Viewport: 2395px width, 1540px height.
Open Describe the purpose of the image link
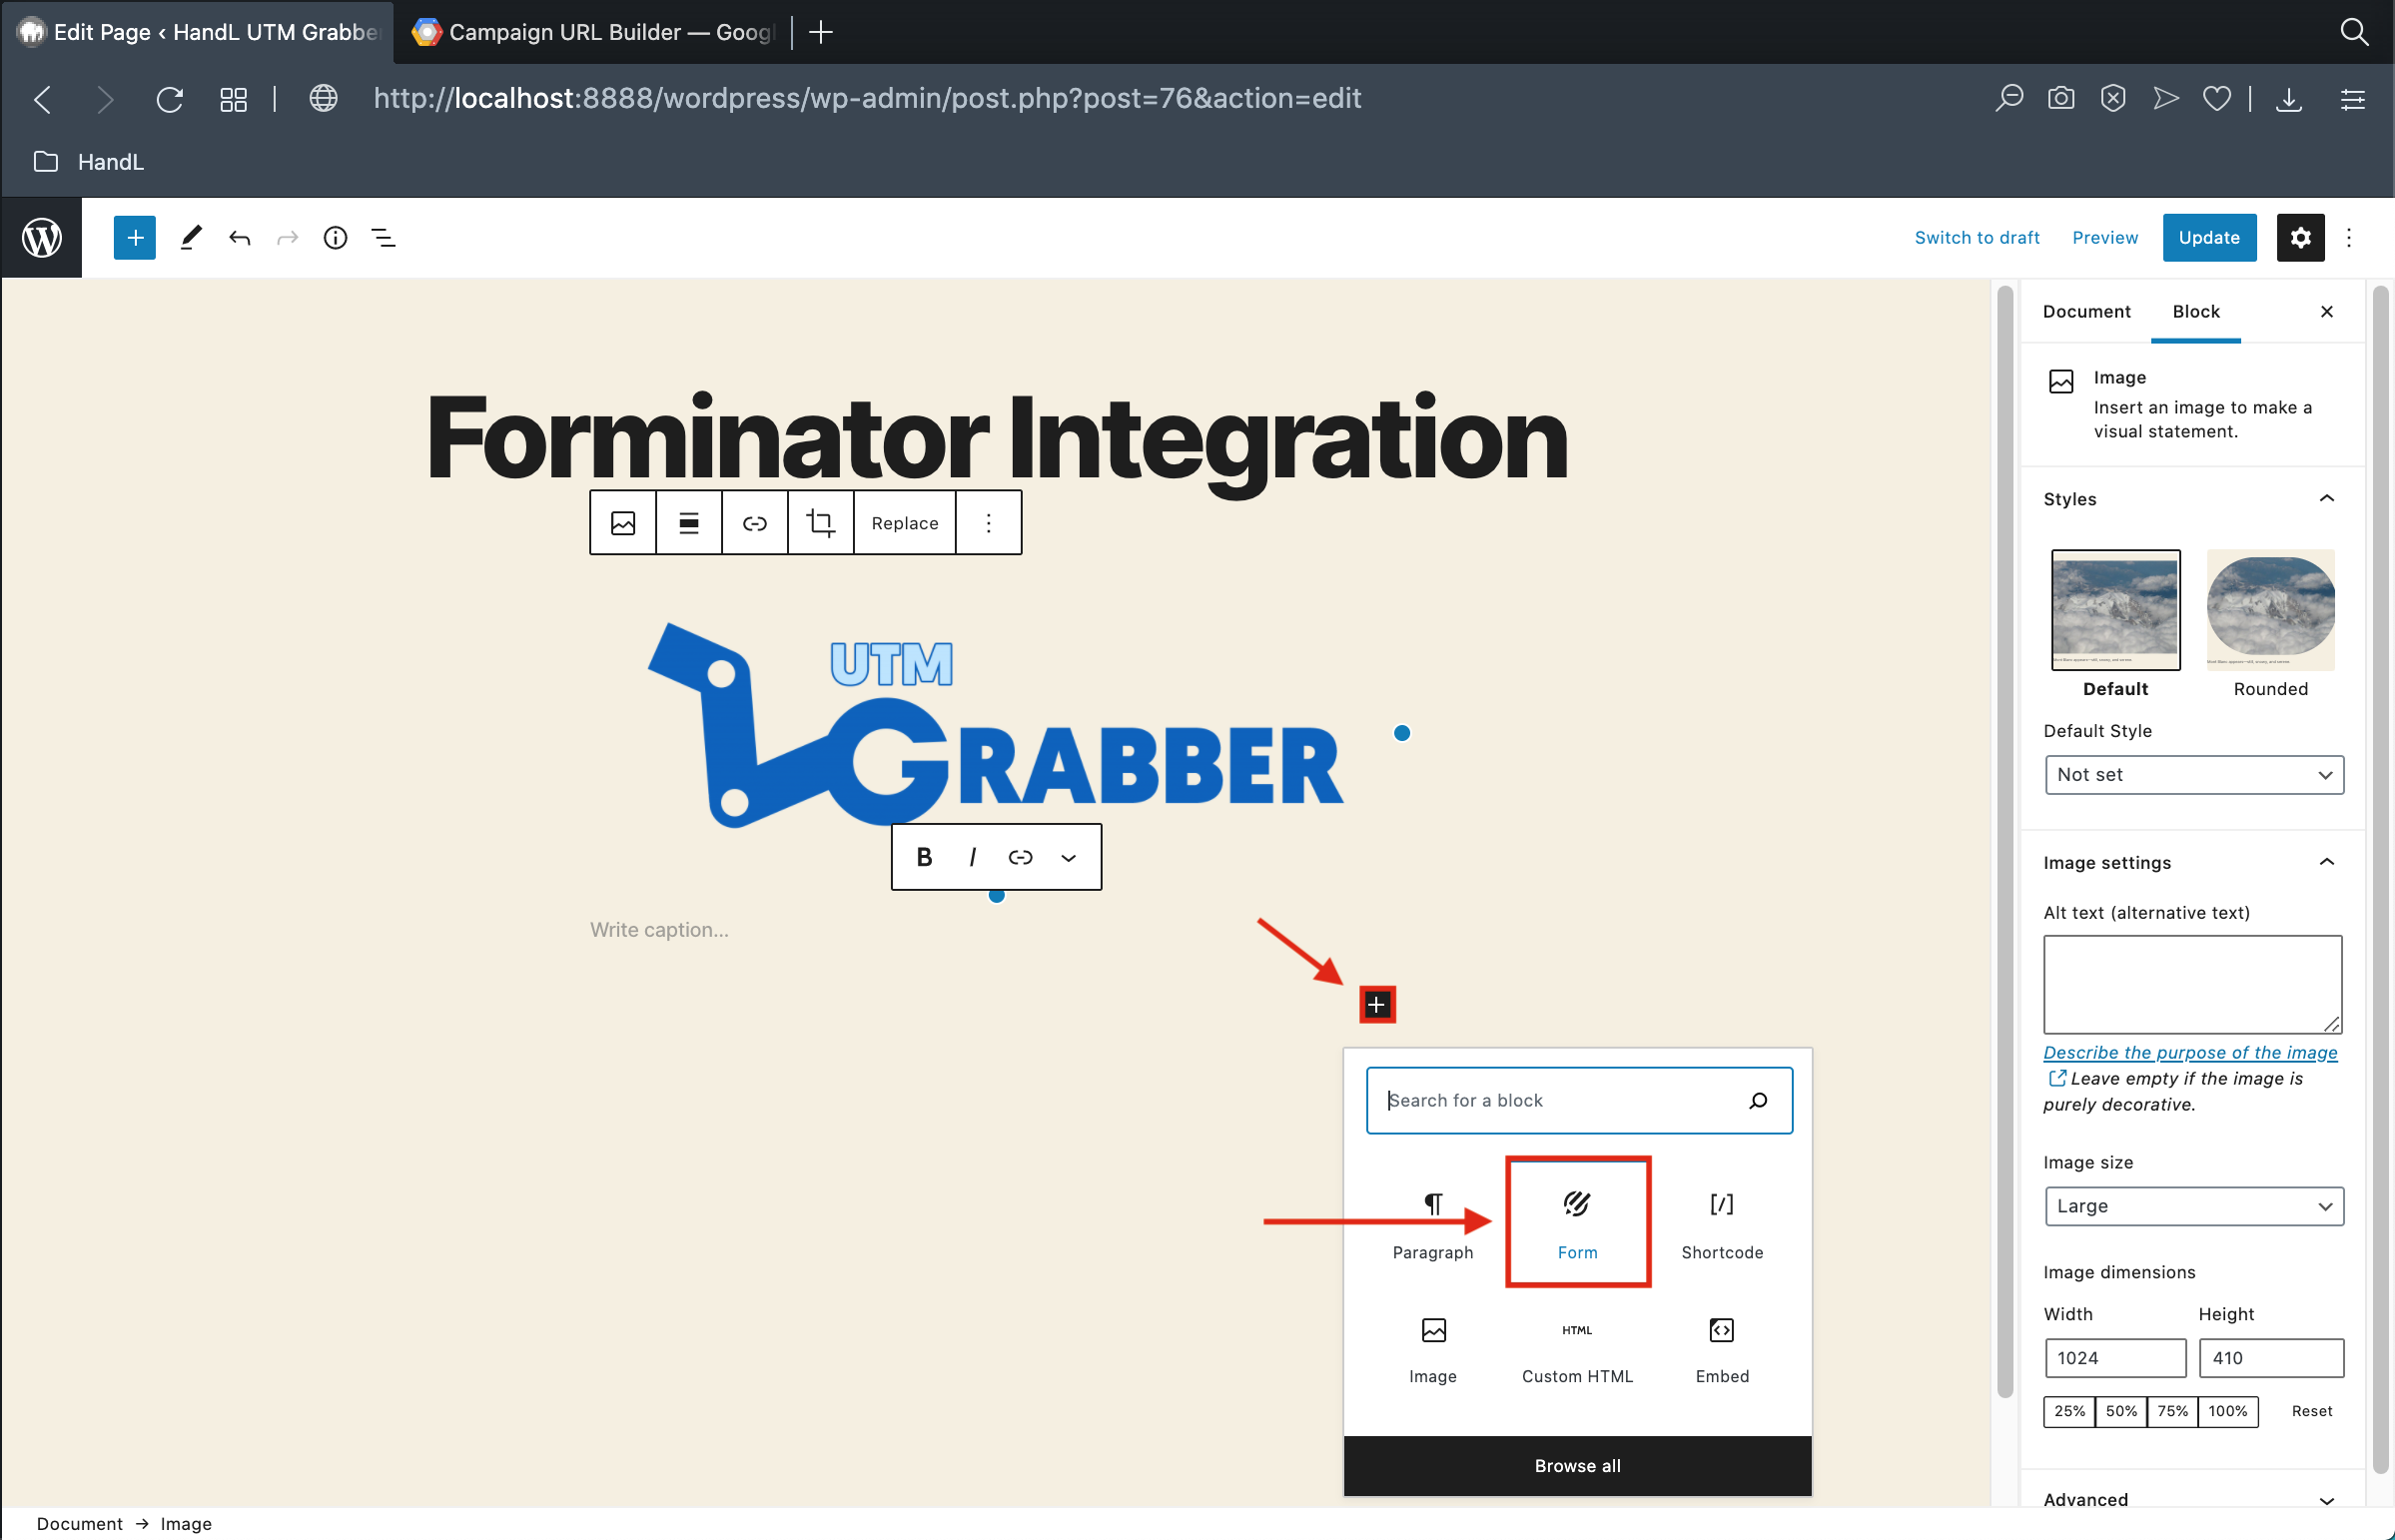click(x=2190, y=1052)
